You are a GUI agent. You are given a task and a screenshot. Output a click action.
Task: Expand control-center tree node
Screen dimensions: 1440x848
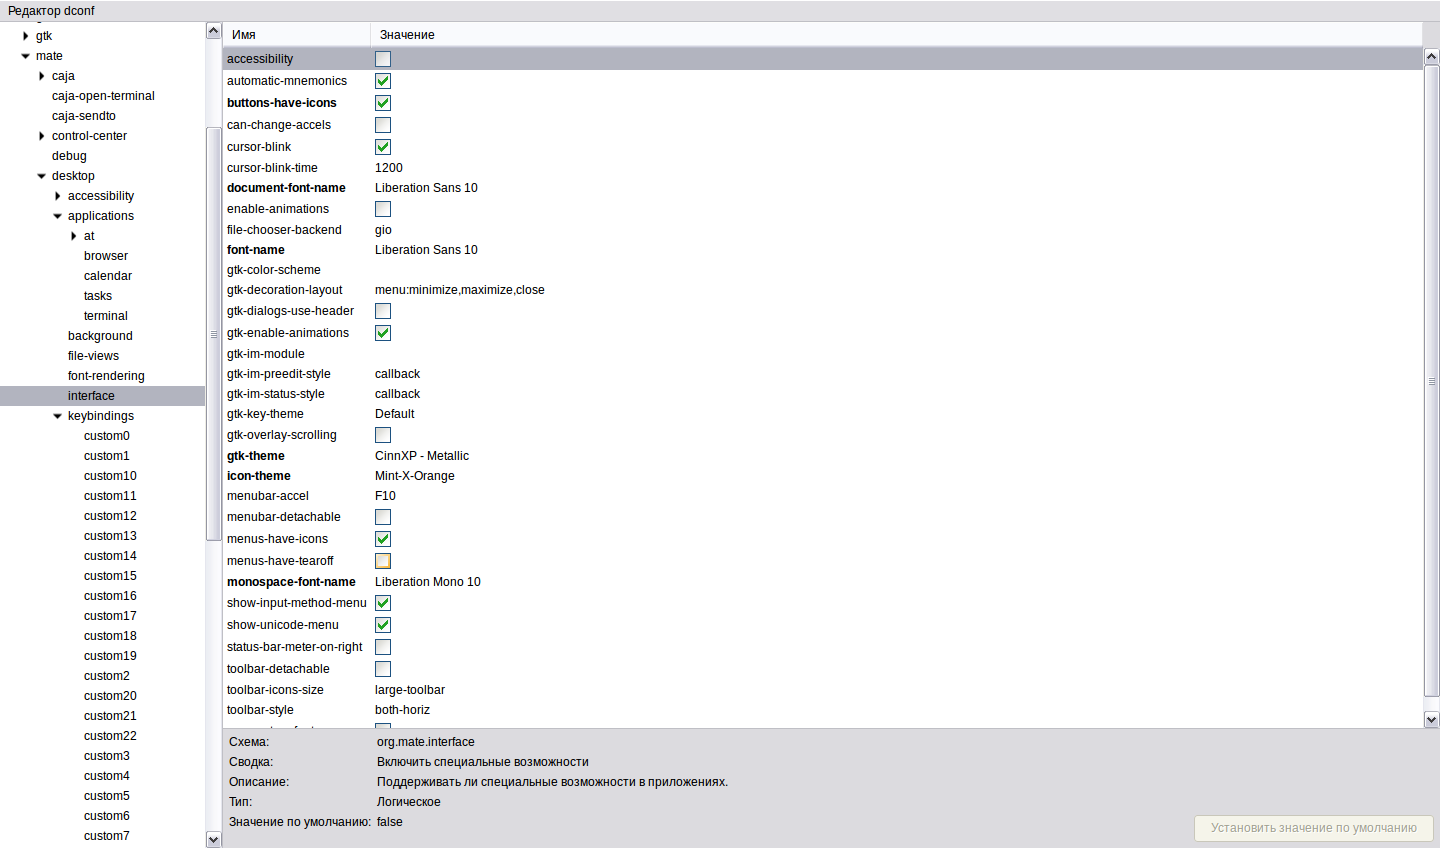(42, 136)
